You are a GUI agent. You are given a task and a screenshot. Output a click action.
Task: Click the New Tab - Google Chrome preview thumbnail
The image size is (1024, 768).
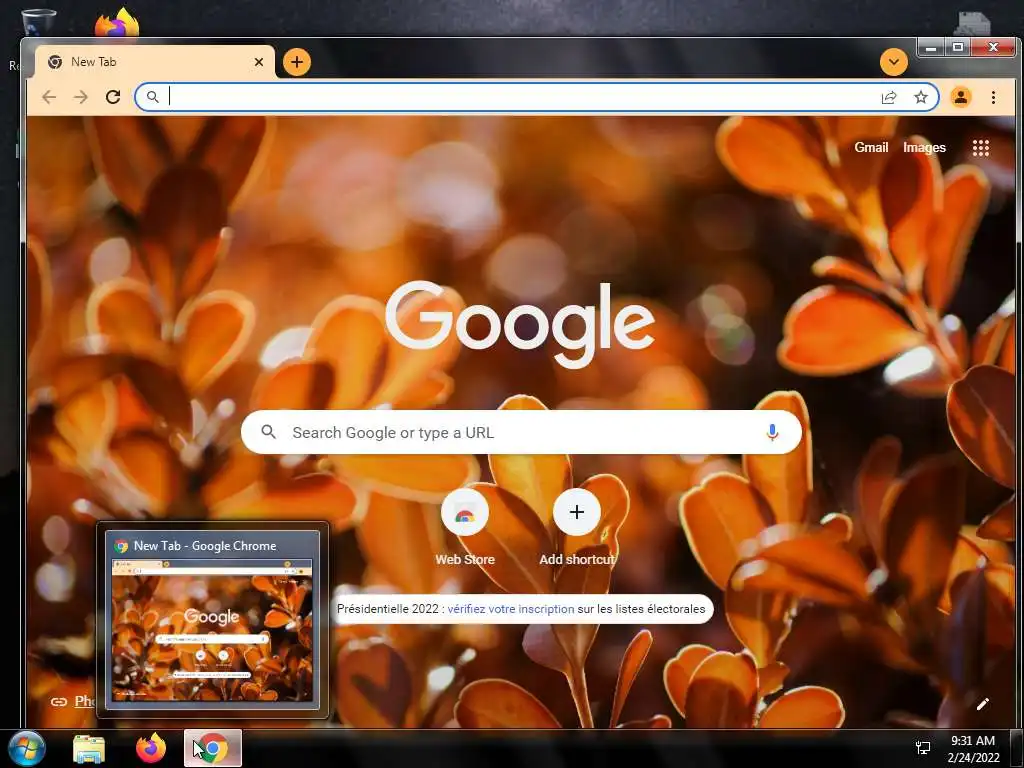(212, 620)
